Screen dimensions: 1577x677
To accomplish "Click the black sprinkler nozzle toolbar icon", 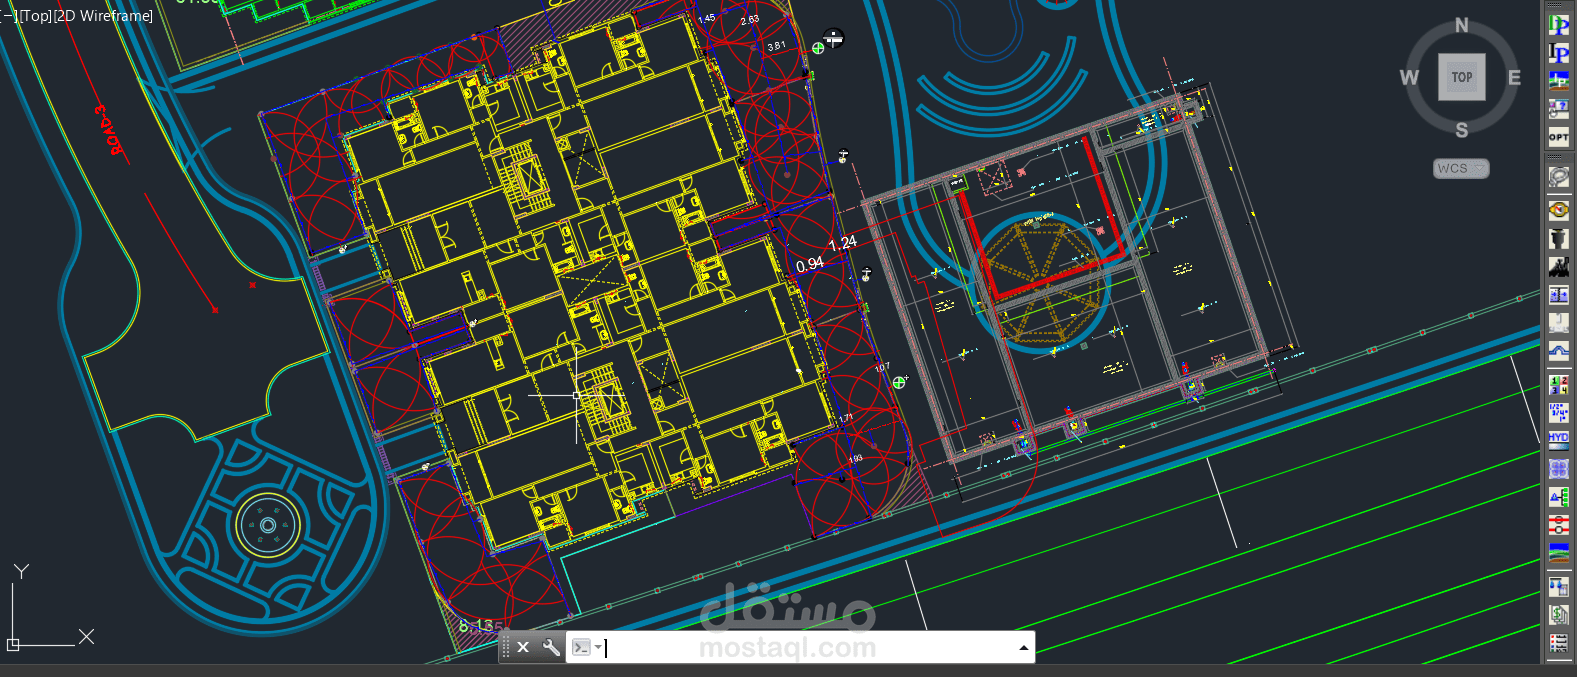I will (1558, 238).
